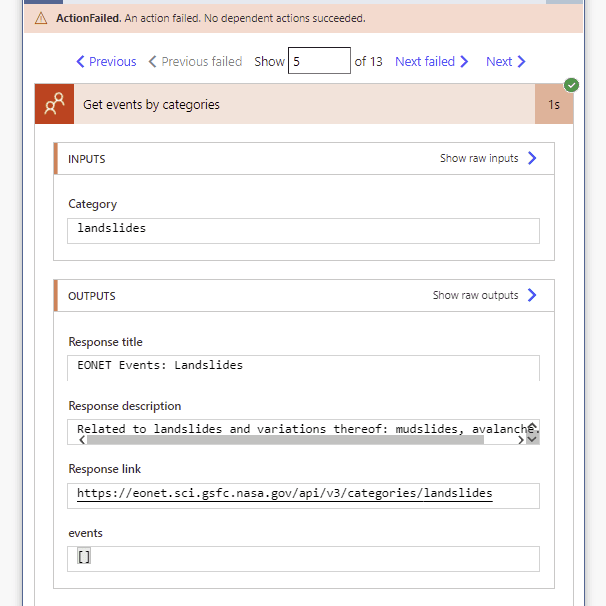Click the green success checkmark badge

(x=571, y=85)
